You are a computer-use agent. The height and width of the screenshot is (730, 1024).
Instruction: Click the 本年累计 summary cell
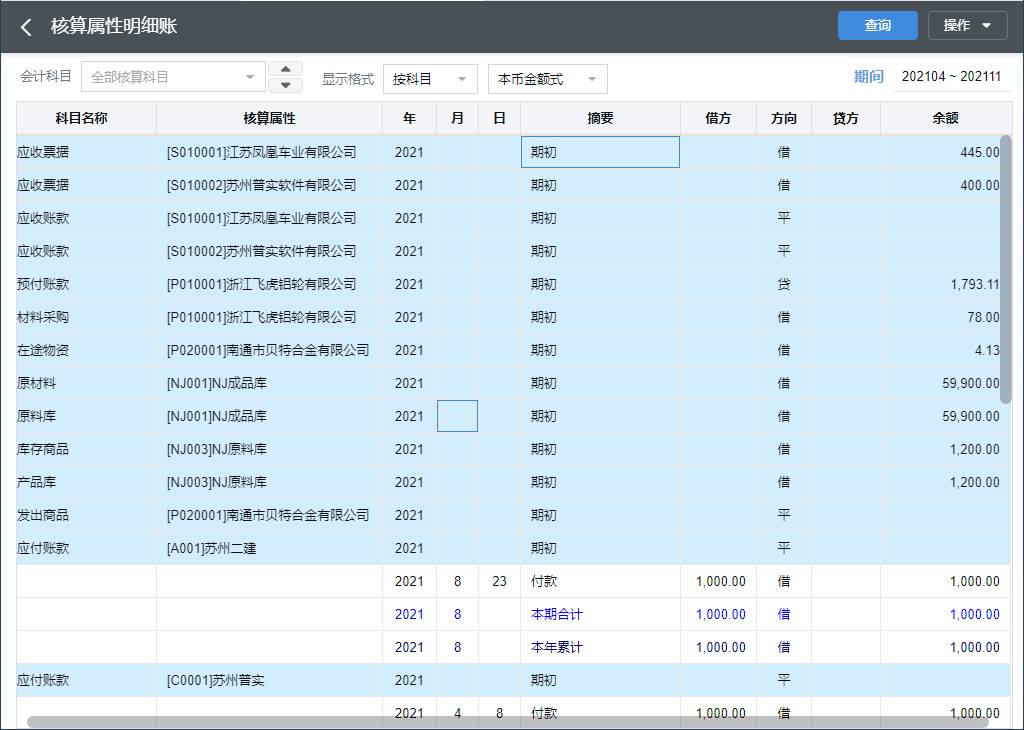click(x=600, y=648)
